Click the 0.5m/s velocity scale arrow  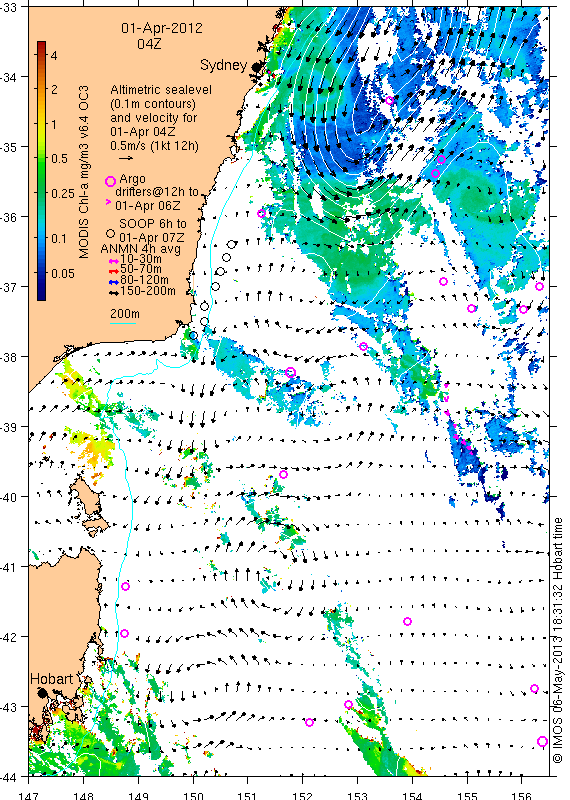pyautogui.click(x=126, y=158)
